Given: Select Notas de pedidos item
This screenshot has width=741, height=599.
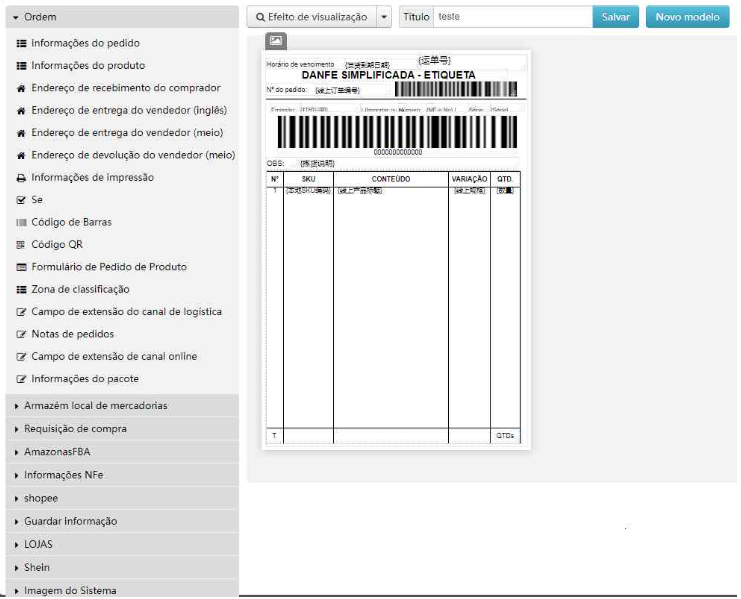Looking at the screenshot, I should pos(73,334).
